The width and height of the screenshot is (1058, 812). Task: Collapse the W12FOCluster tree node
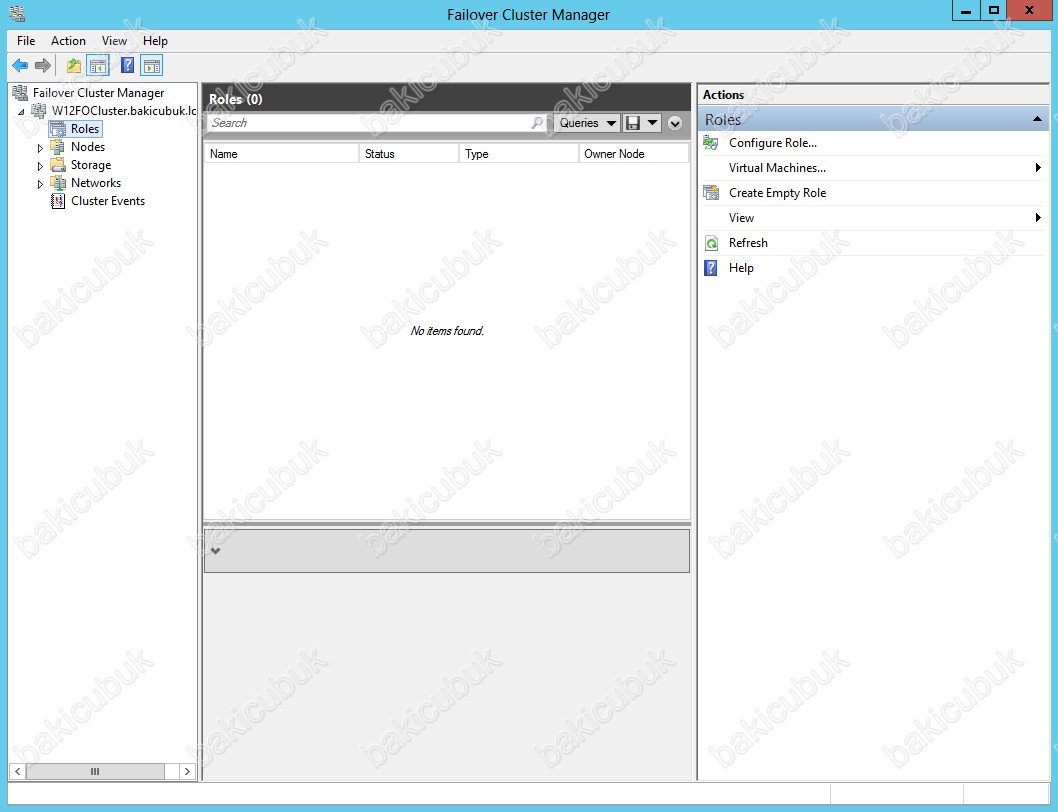tap(21, 112)
